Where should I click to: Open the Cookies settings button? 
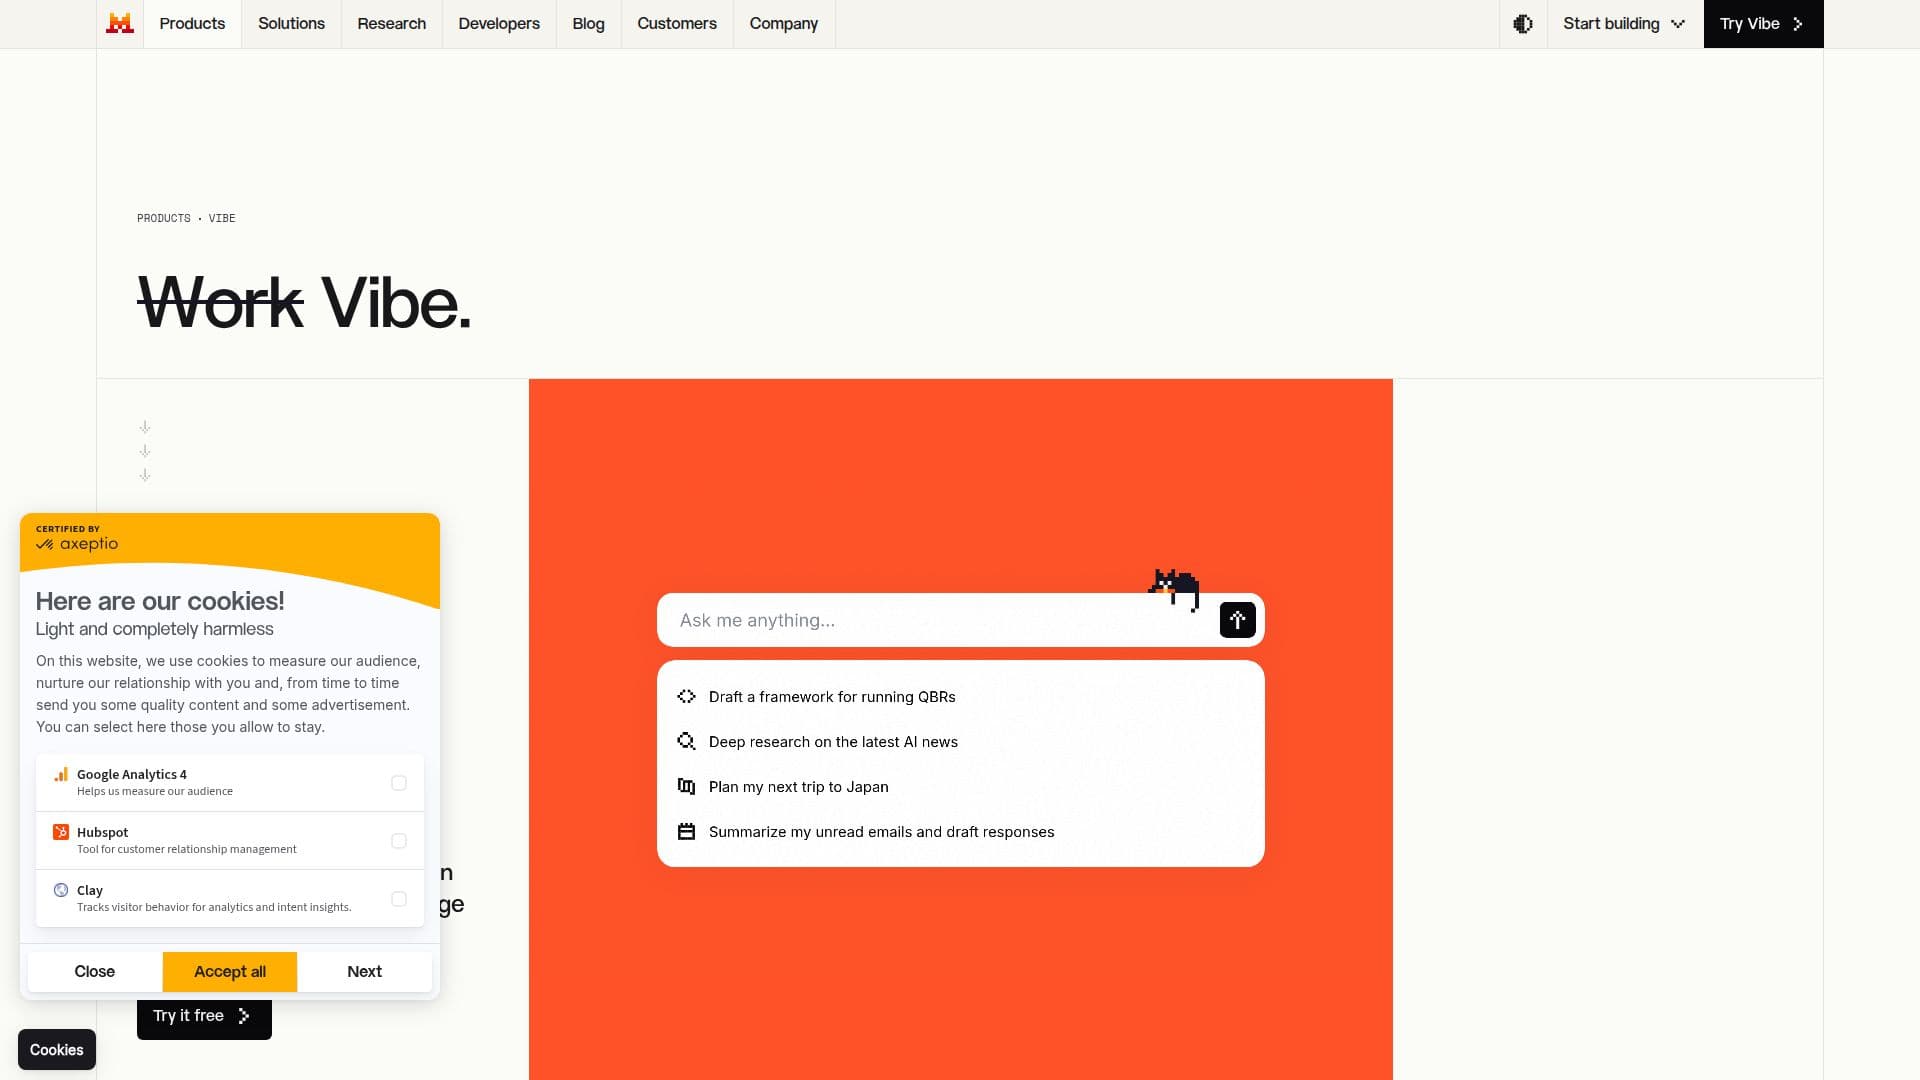[x=57, y=1050]
